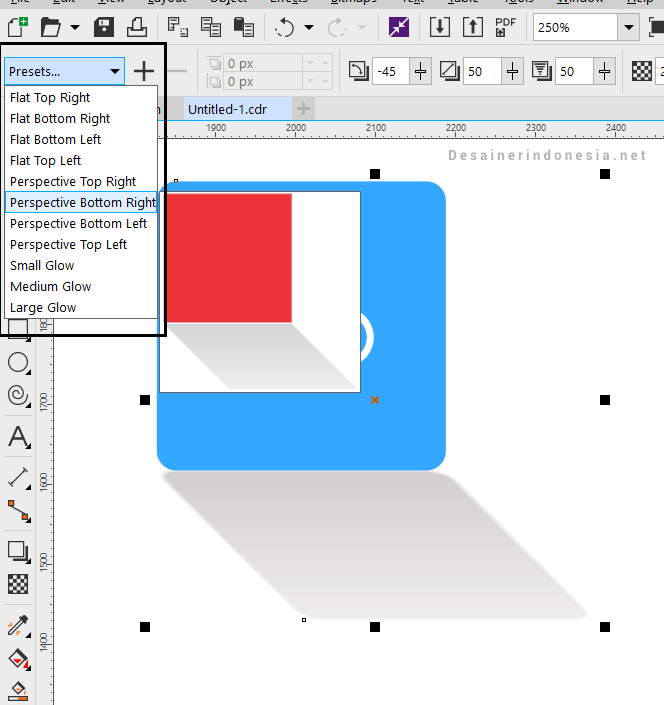
Task: Select the Transparency tool in toolbox
Action: 18,584
